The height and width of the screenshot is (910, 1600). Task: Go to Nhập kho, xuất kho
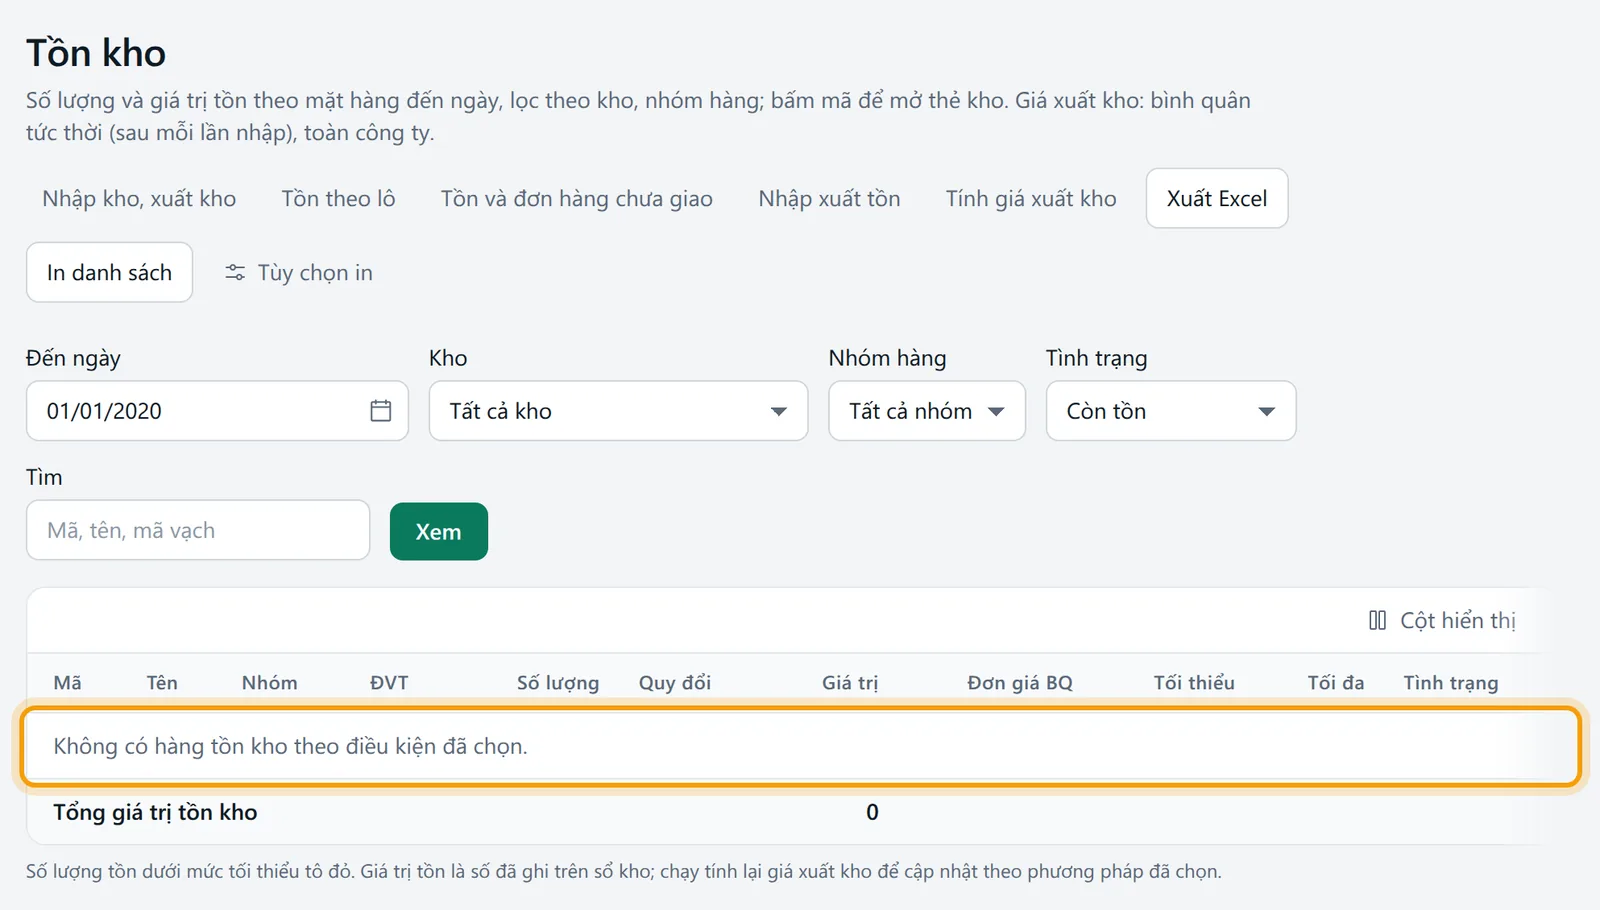coord(139,198)
